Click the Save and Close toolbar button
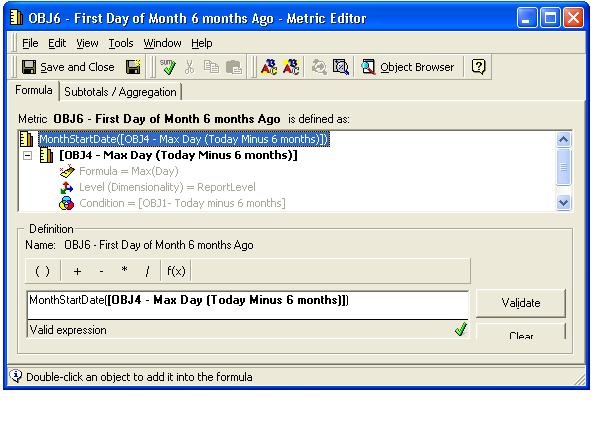Viewport: 593px width, 445px height. (68, 67)
